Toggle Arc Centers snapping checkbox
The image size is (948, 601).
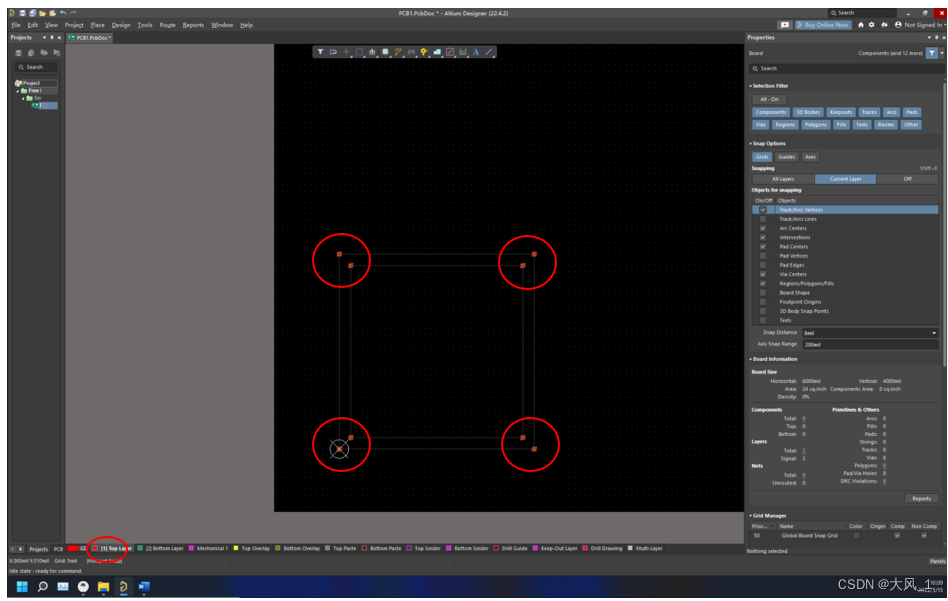tap(762, 229)
